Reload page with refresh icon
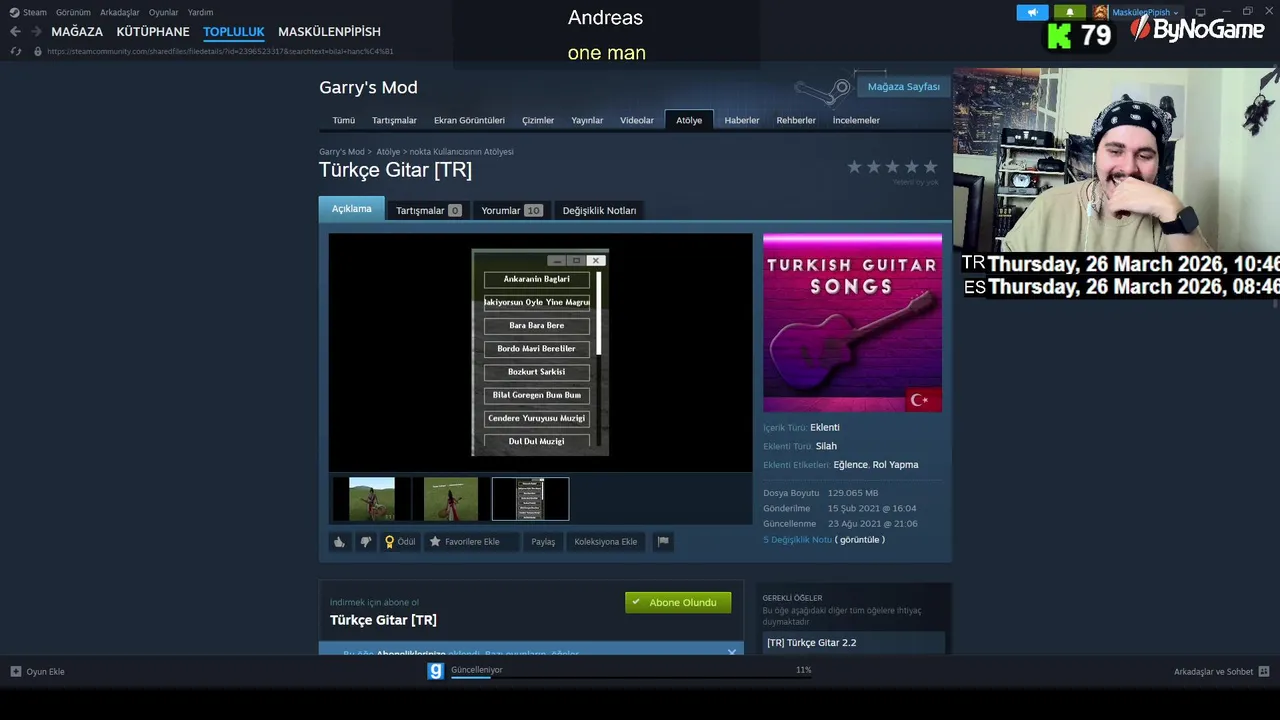The height and width of the screenshot is (720, 1280). pyautogui.click(x=16, y=51)
